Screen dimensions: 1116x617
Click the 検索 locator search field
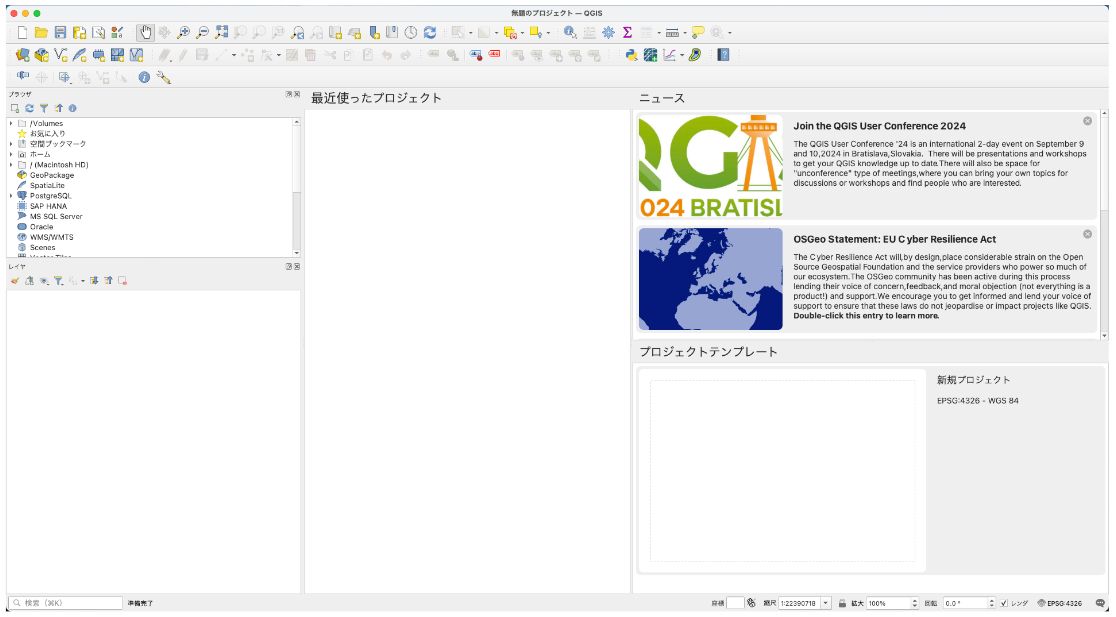tap(65, 603)
